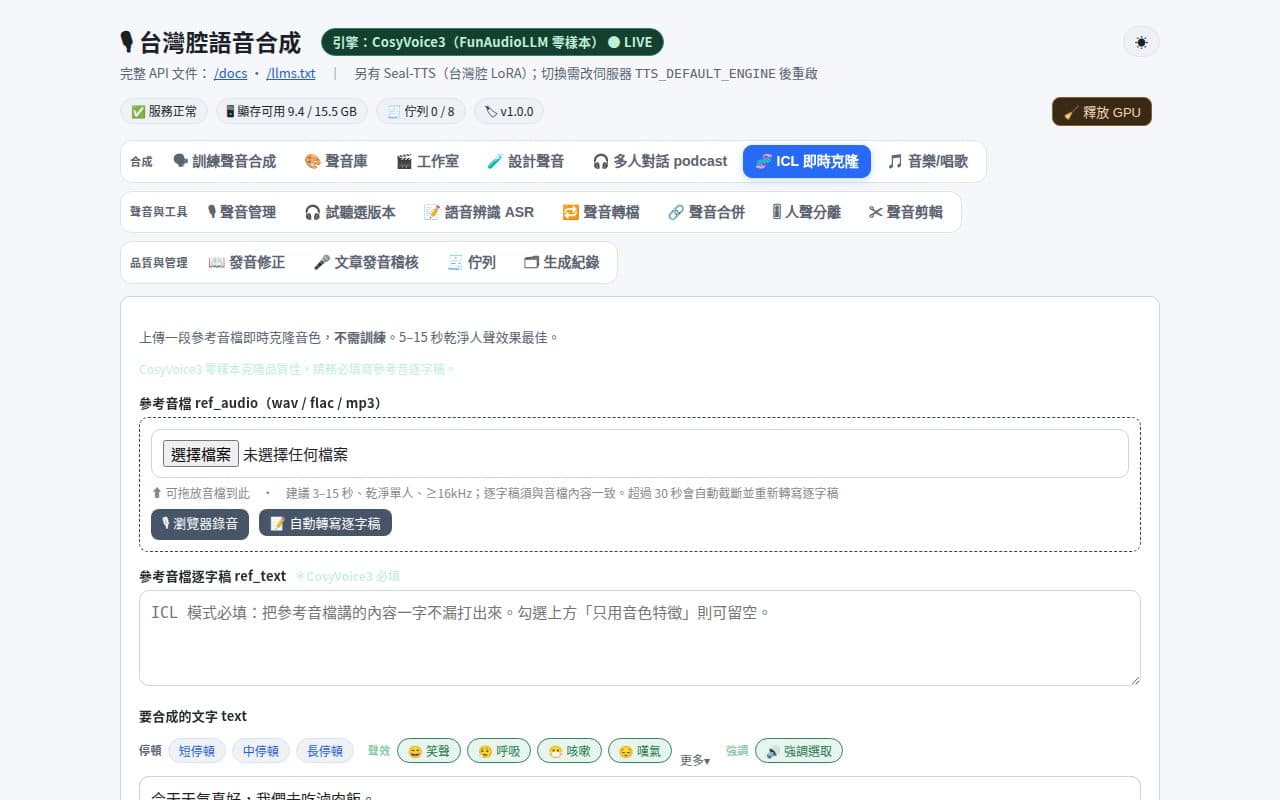1280x800 pixels.
Task: Insert the 咳嗽 sound effect
Action: tap(569, 751)
